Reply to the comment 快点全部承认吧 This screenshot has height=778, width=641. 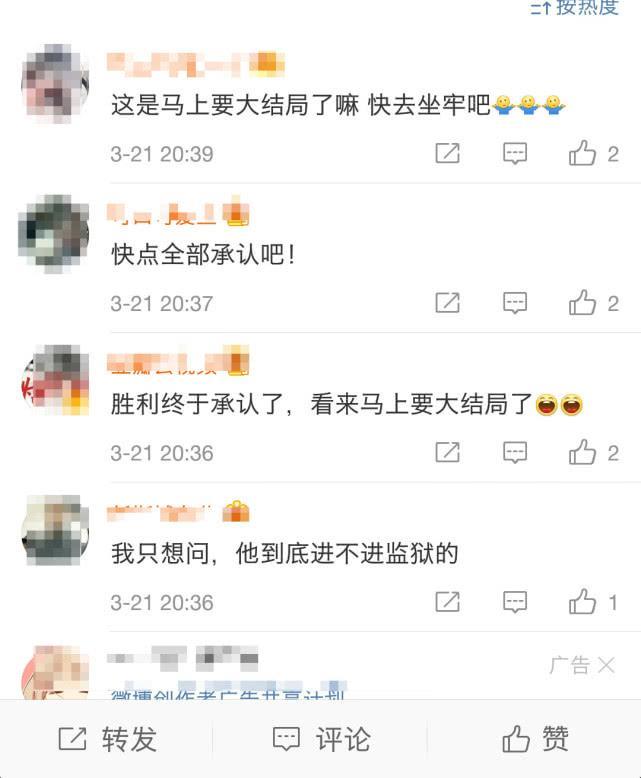515,303
